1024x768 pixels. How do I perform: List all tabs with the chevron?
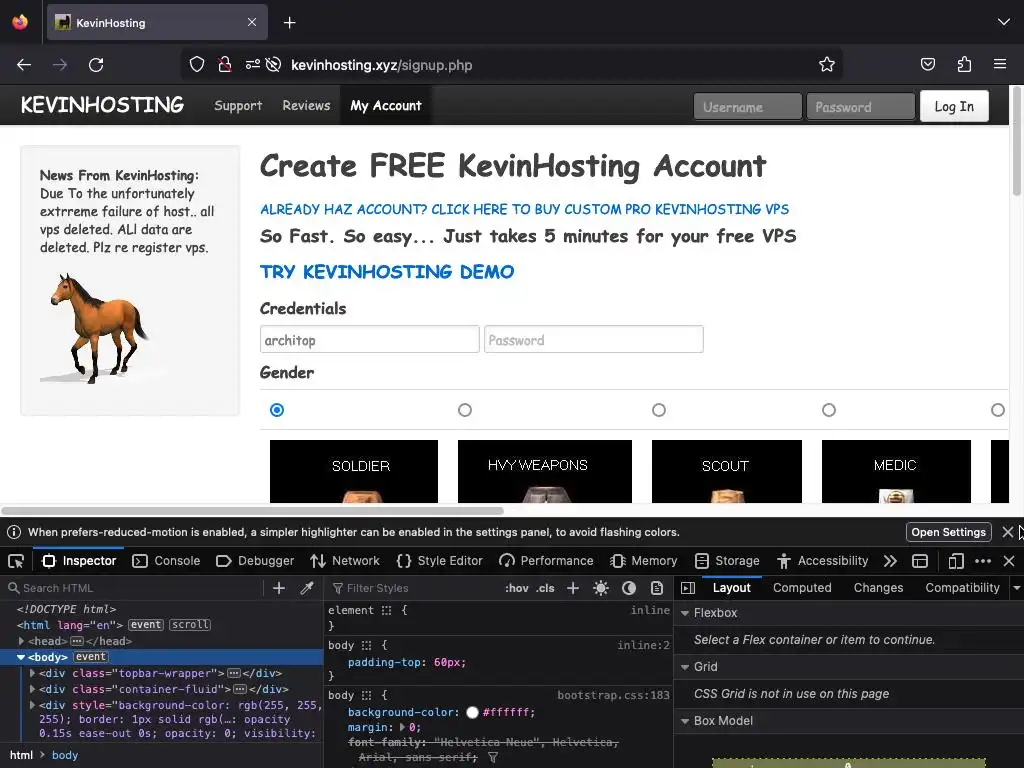click(x=1004, y=22)
